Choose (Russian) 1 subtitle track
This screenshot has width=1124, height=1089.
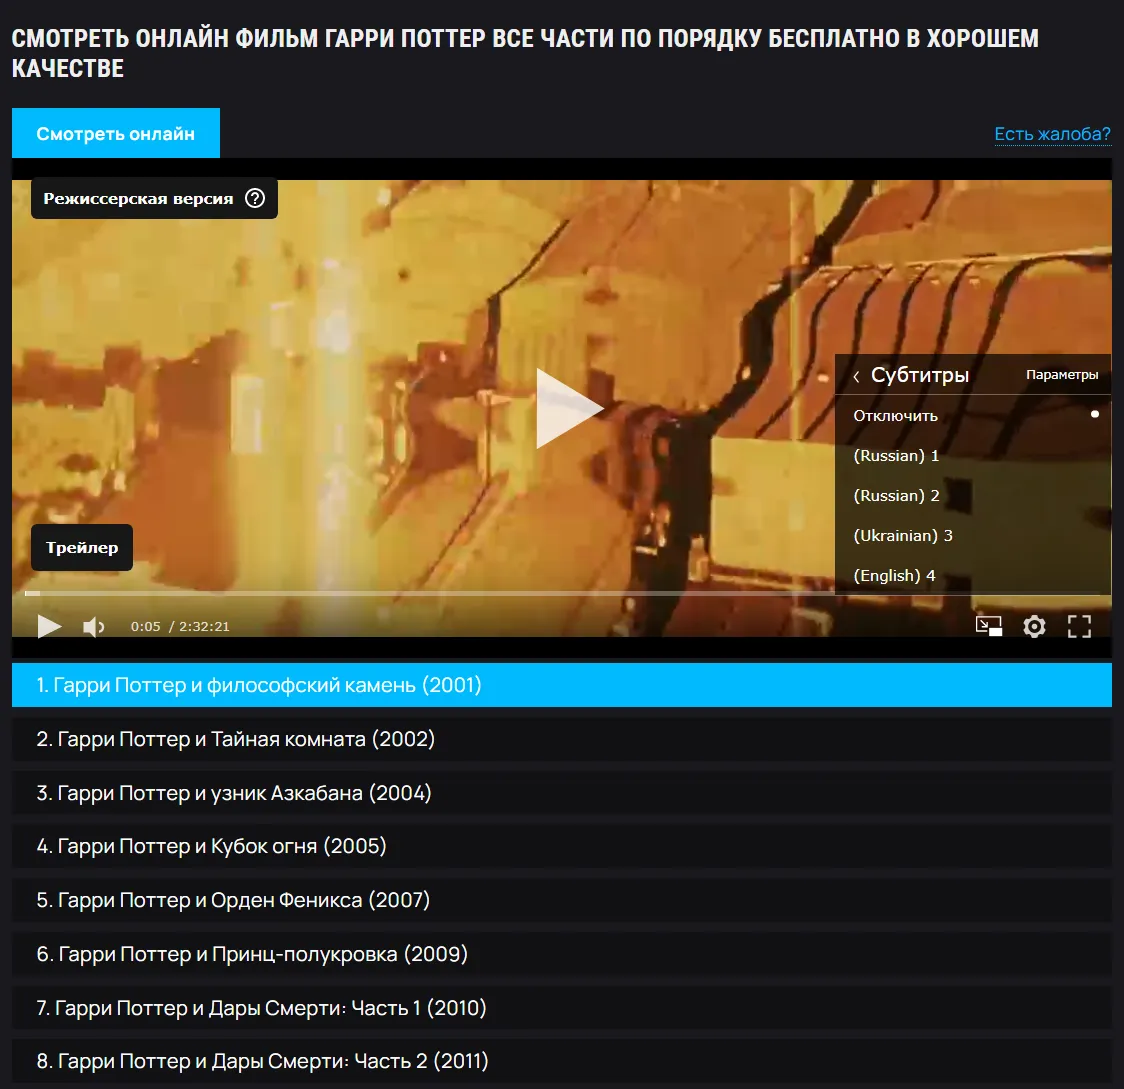[973, 456]
